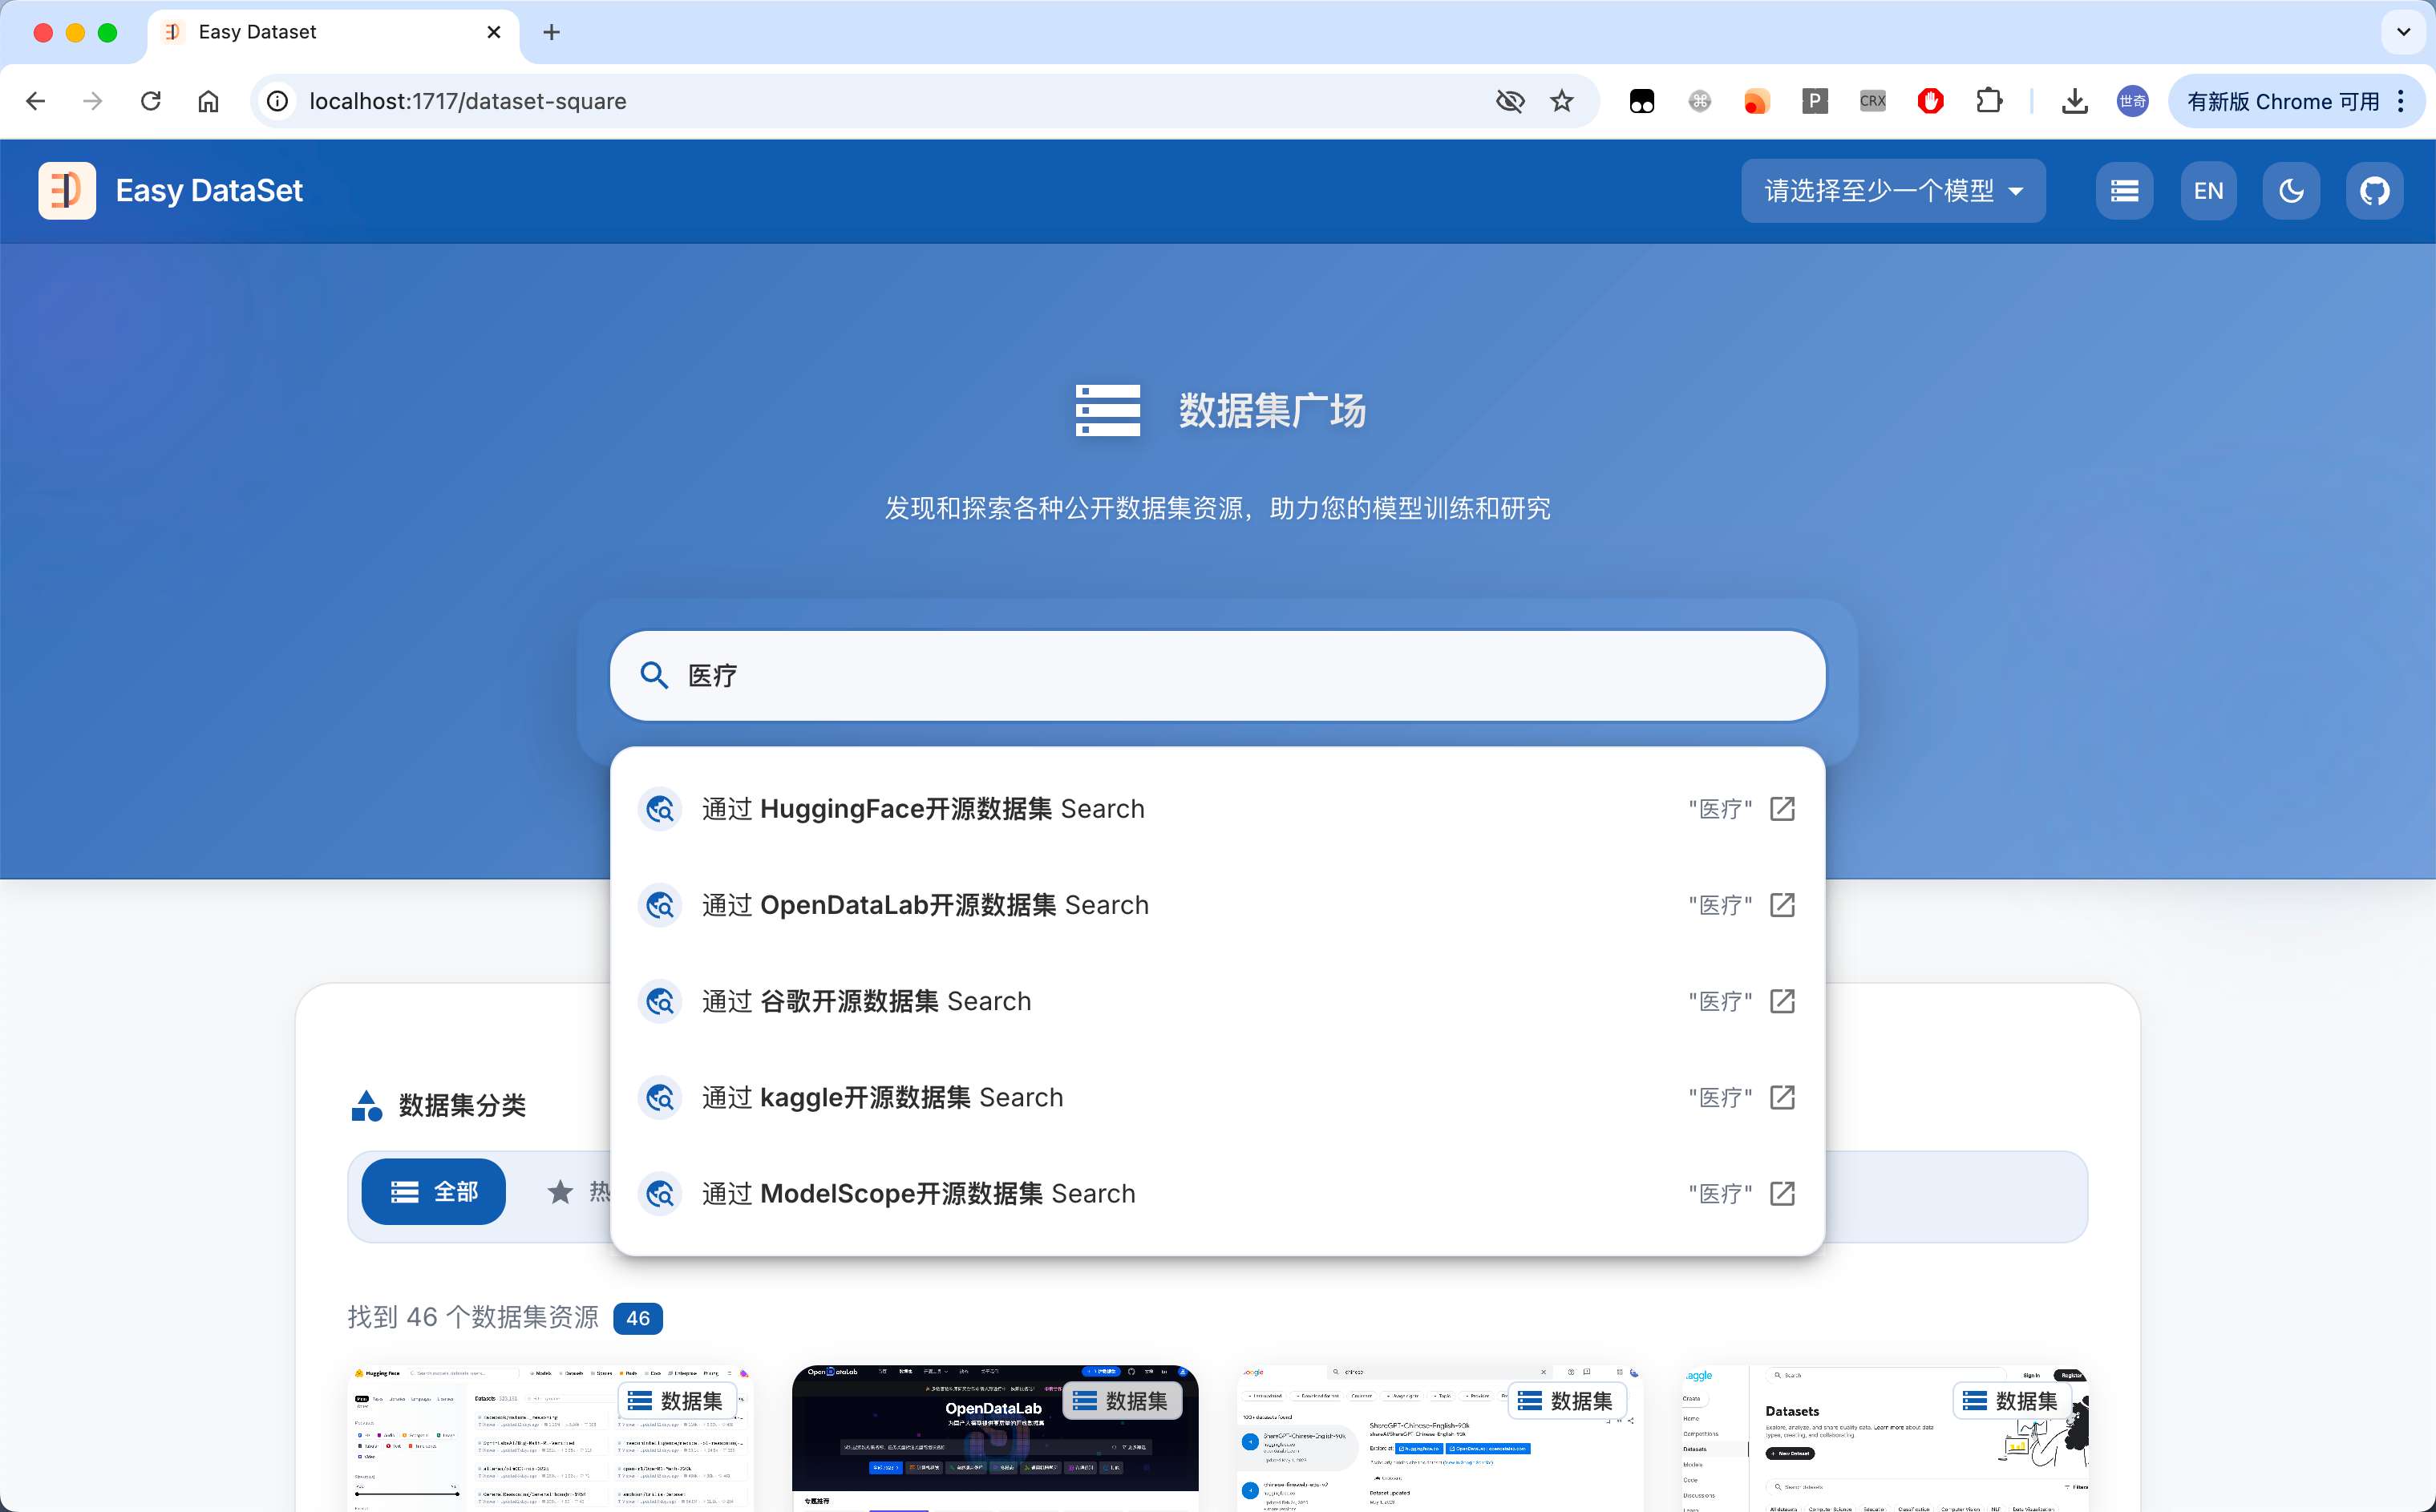Click the downloads icon in Chrome toolbar

pyautogui.click(x=2075, y=101)
